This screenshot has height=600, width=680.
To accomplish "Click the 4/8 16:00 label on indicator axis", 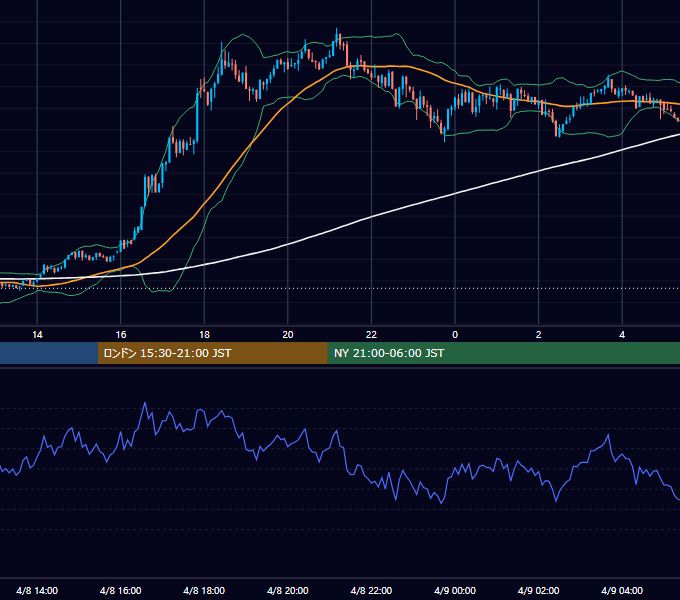I will pyautogui.click(x=121, y=590).
